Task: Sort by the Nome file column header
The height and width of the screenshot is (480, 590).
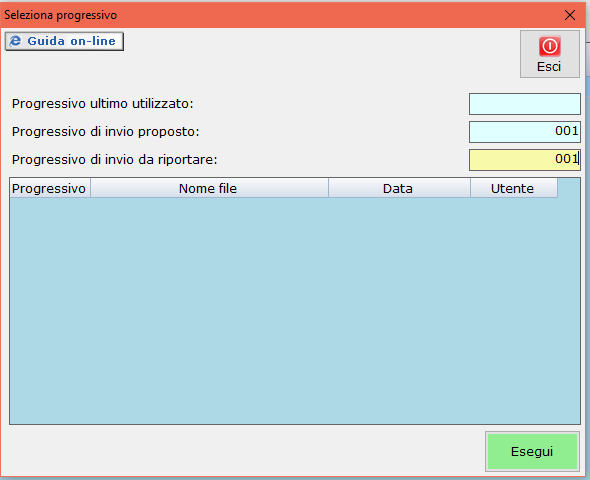Action: (x=209, y=188)
